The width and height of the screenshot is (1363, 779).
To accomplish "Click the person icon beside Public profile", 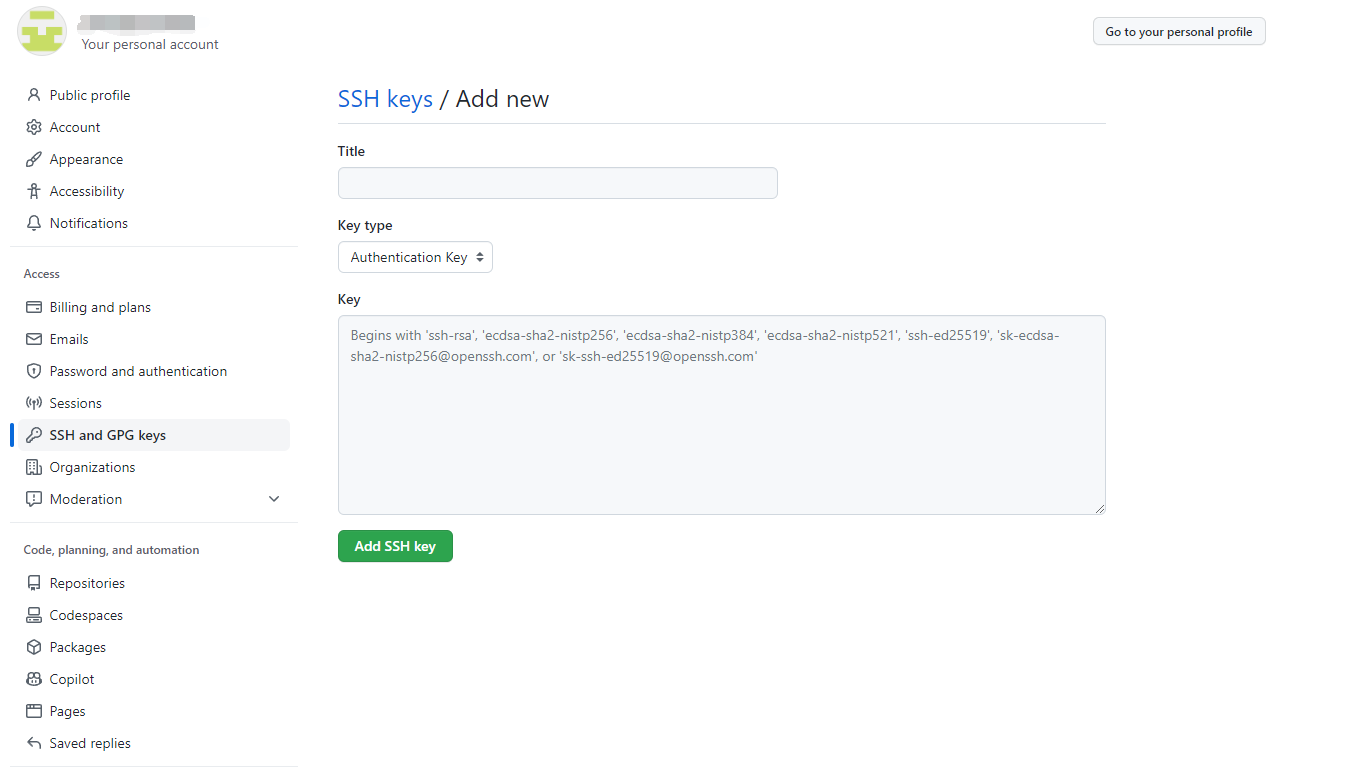I will point(34,95).
